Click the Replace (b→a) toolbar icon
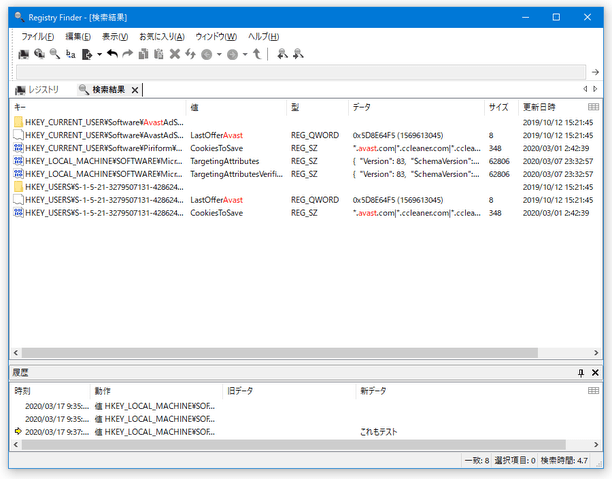 71,54
